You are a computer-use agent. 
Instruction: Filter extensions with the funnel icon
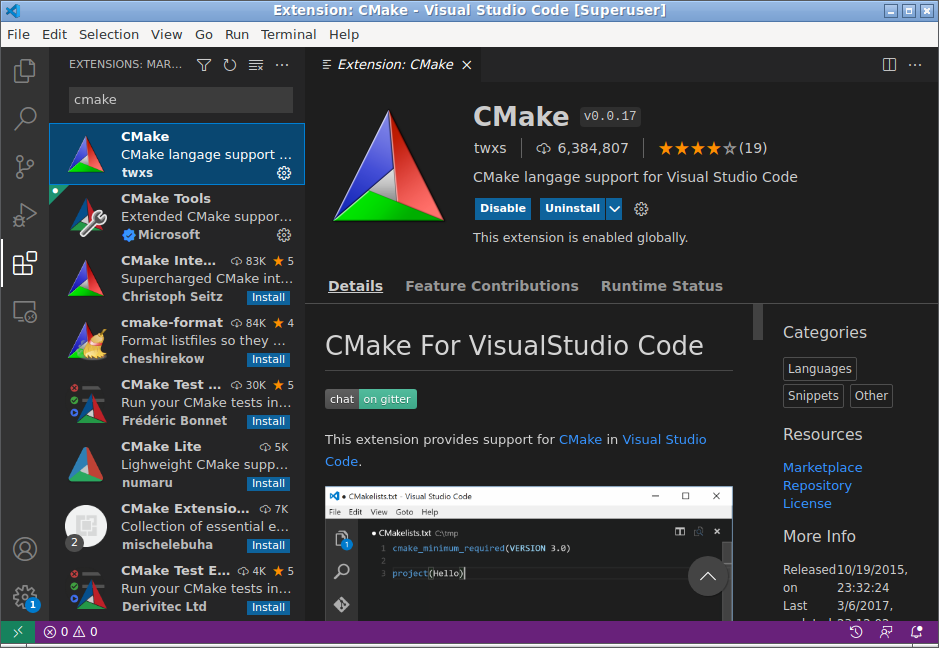pyautogui.click(x=204, y=65)
